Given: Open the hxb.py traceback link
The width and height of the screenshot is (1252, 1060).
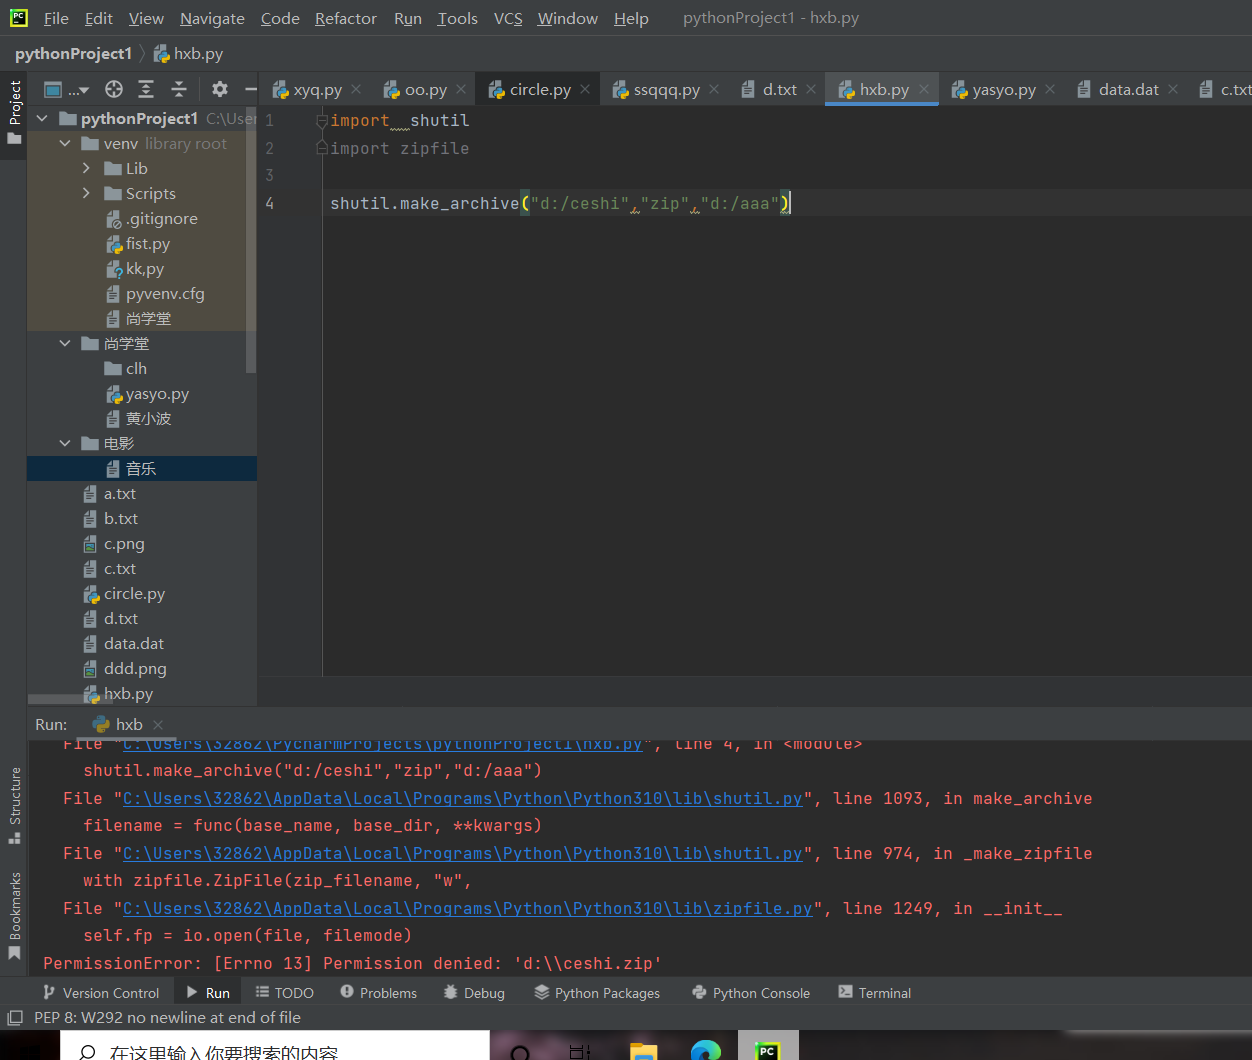Looking at the screenshot, I should 382,745.
